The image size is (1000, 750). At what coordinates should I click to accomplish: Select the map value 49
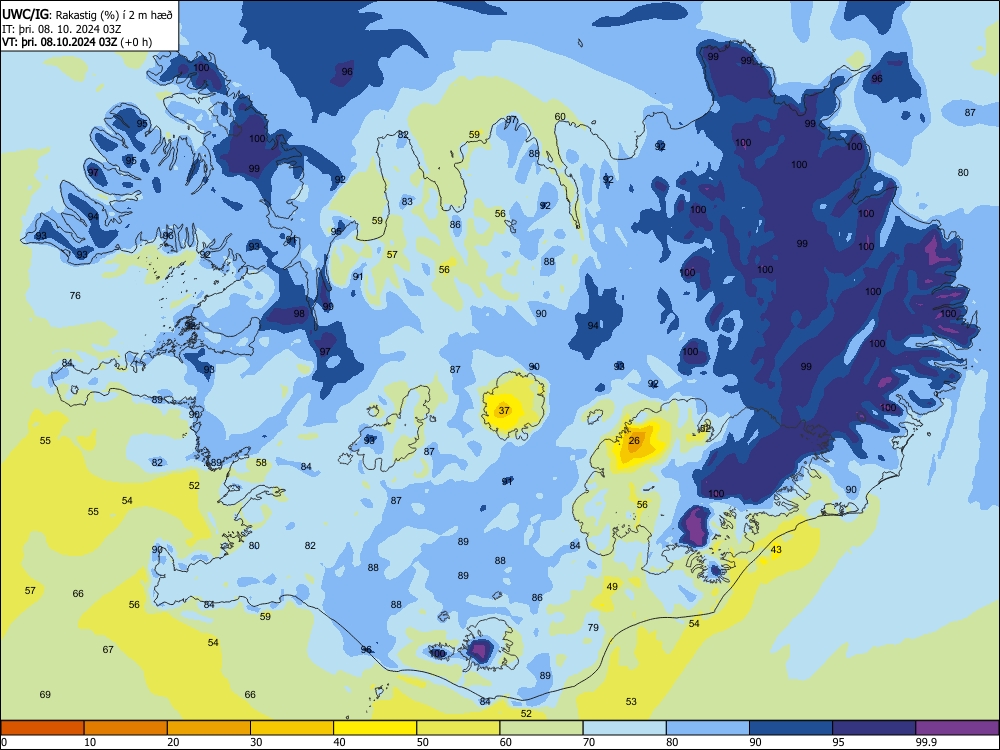pyautogui.click(x=612, y=587)
